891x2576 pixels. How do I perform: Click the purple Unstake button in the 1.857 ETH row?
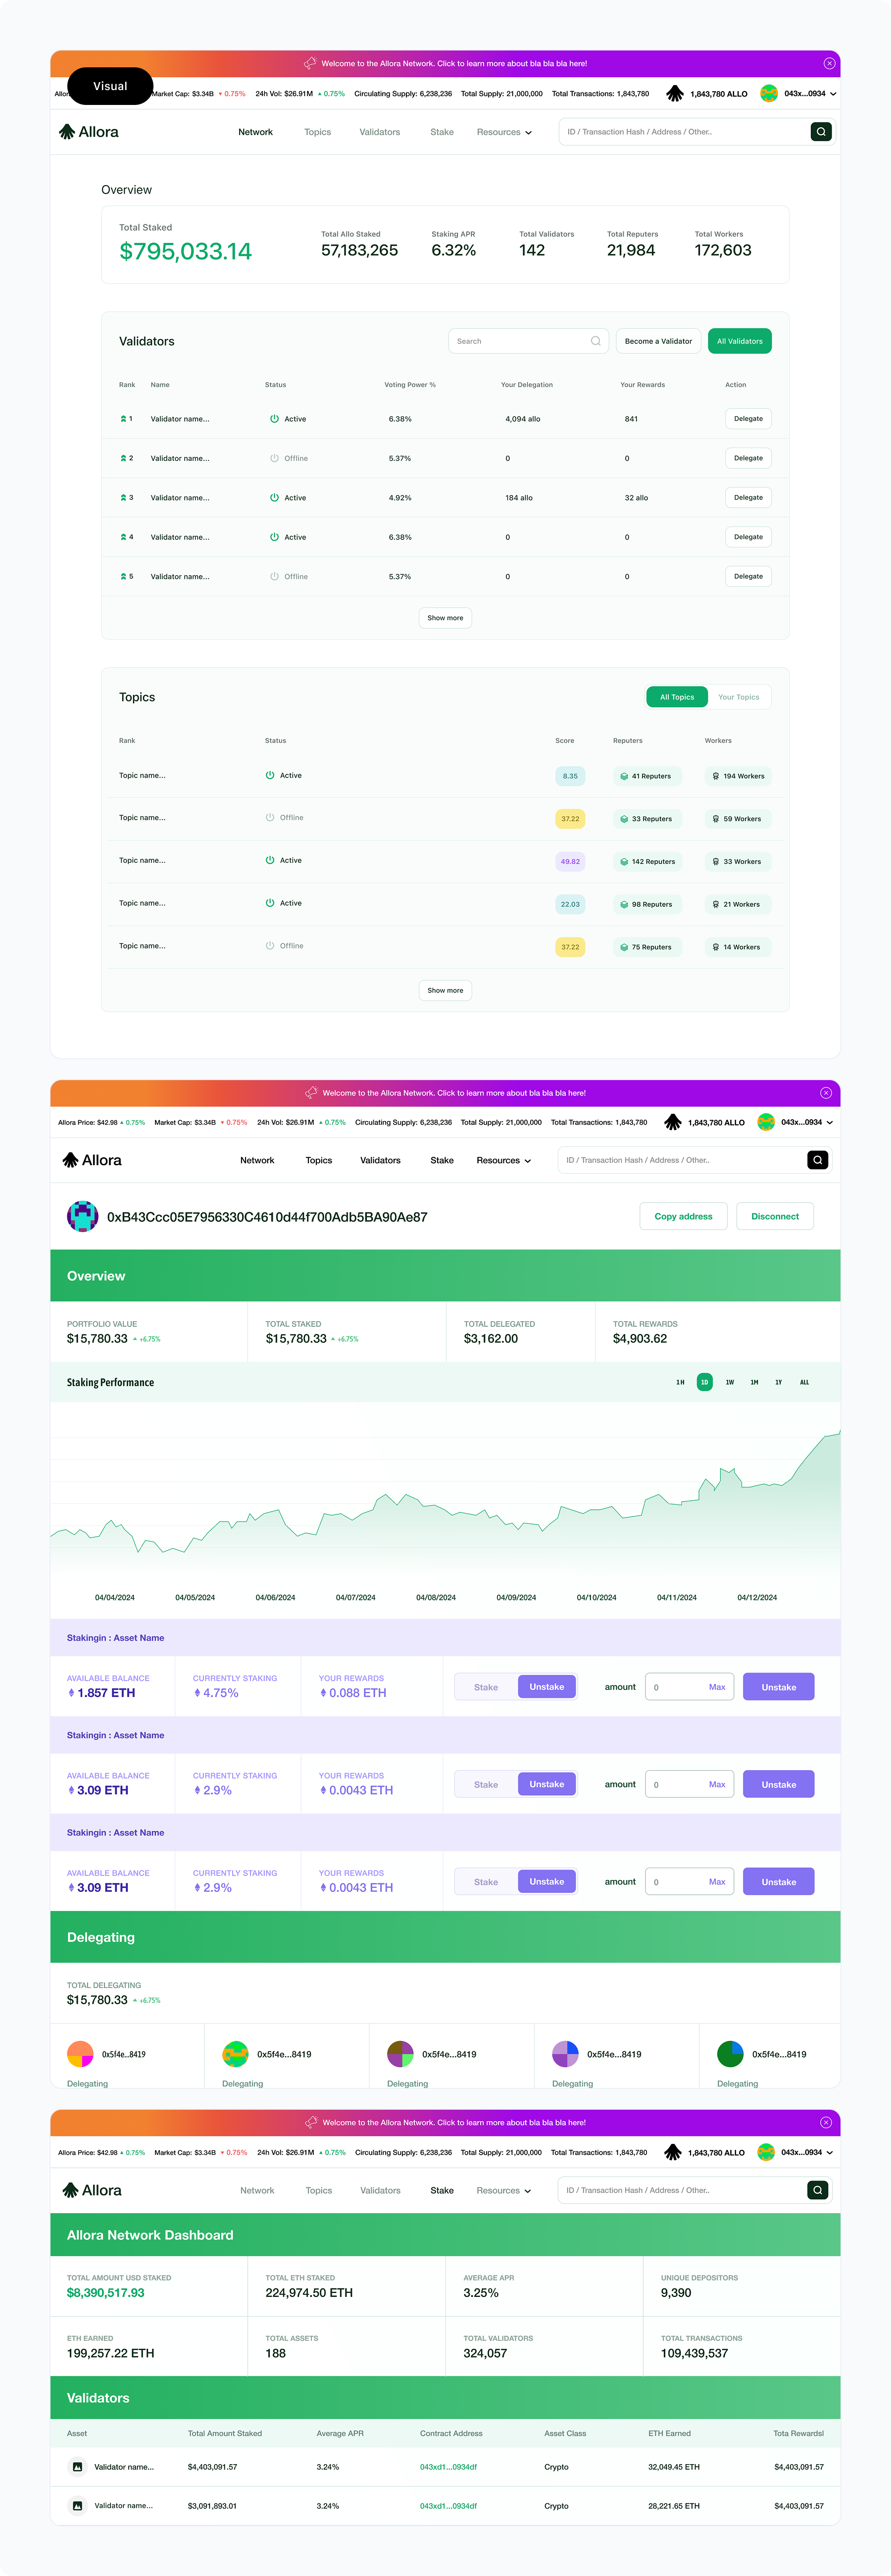point(778,1687)
